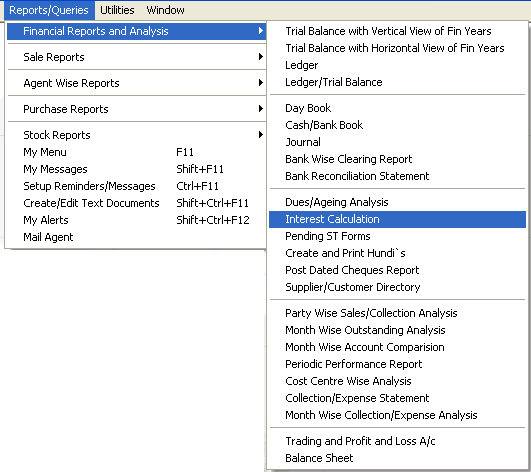Open the Window menu
Image resolution: width=531 pixels, height=472 pixels.
pos(165,10)
